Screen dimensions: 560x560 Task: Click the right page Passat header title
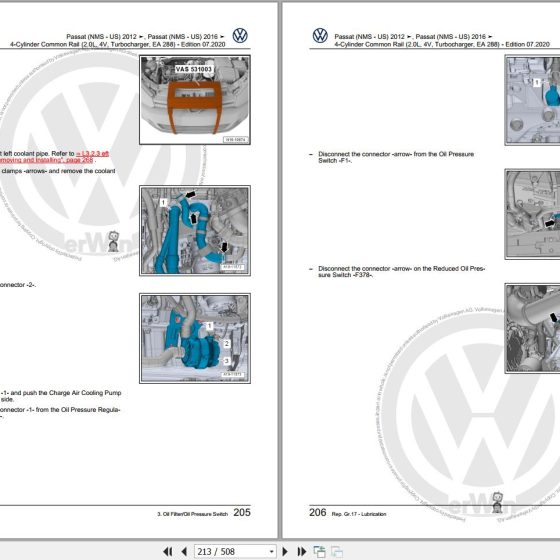click(442, 40)
